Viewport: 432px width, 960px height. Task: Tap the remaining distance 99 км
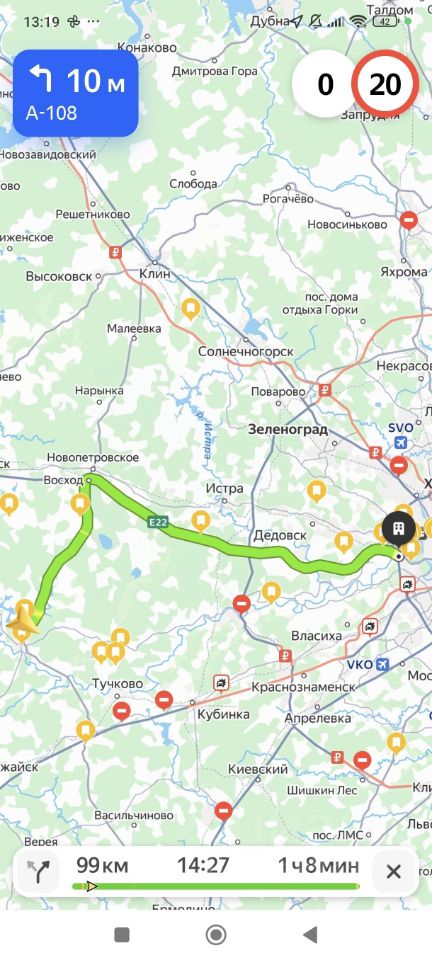click(102, 866)
